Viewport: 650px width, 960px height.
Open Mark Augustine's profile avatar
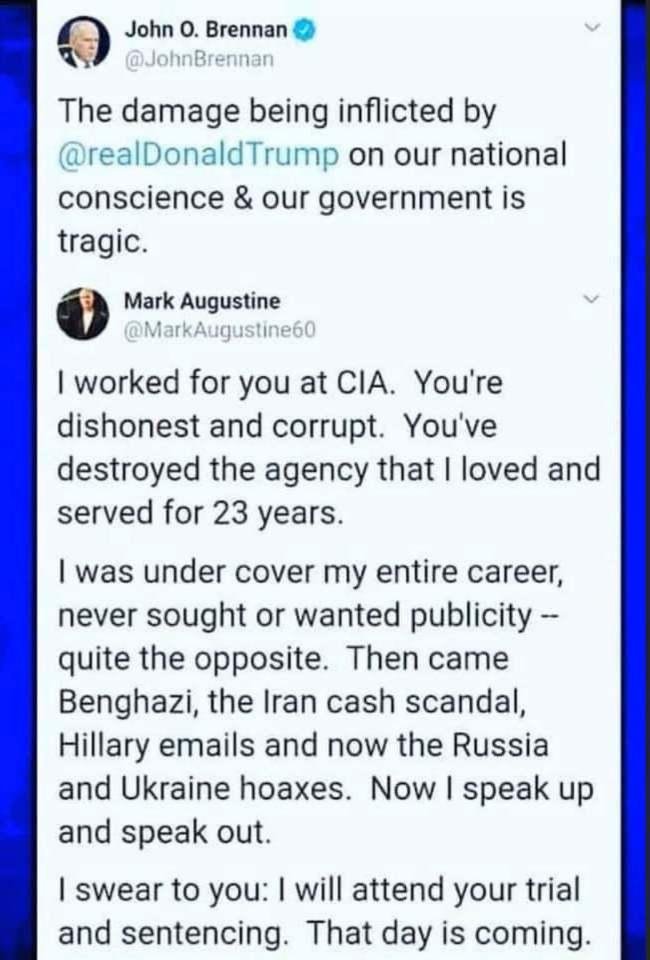83,313
